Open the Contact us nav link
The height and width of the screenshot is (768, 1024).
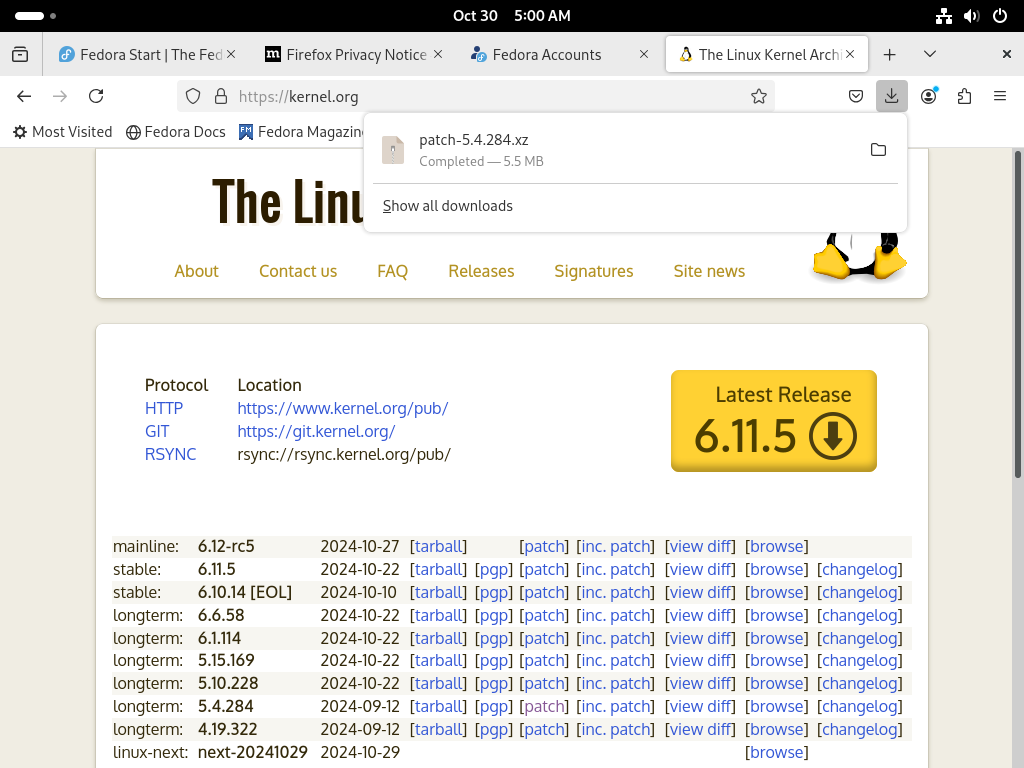click(x=298, y=272)
